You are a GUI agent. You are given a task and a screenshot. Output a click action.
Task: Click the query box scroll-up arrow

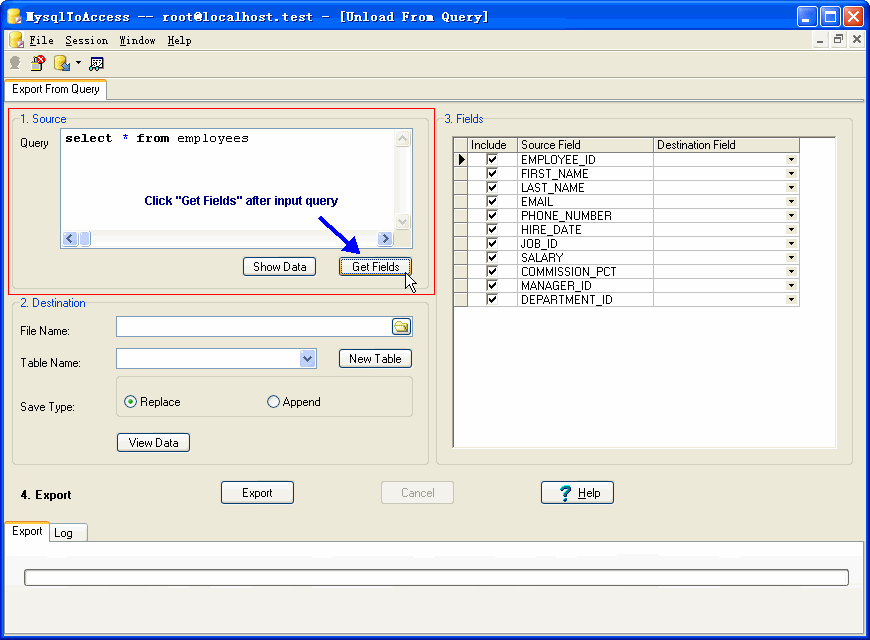pos(403,138)
